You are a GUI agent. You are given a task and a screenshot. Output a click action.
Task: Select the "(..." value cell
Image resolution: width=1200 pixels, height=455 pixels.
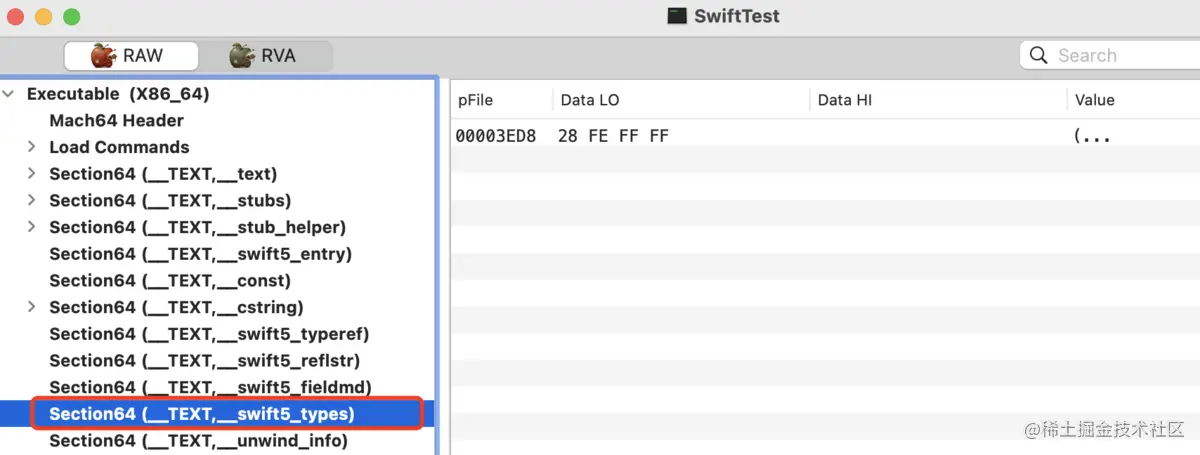1091,136
